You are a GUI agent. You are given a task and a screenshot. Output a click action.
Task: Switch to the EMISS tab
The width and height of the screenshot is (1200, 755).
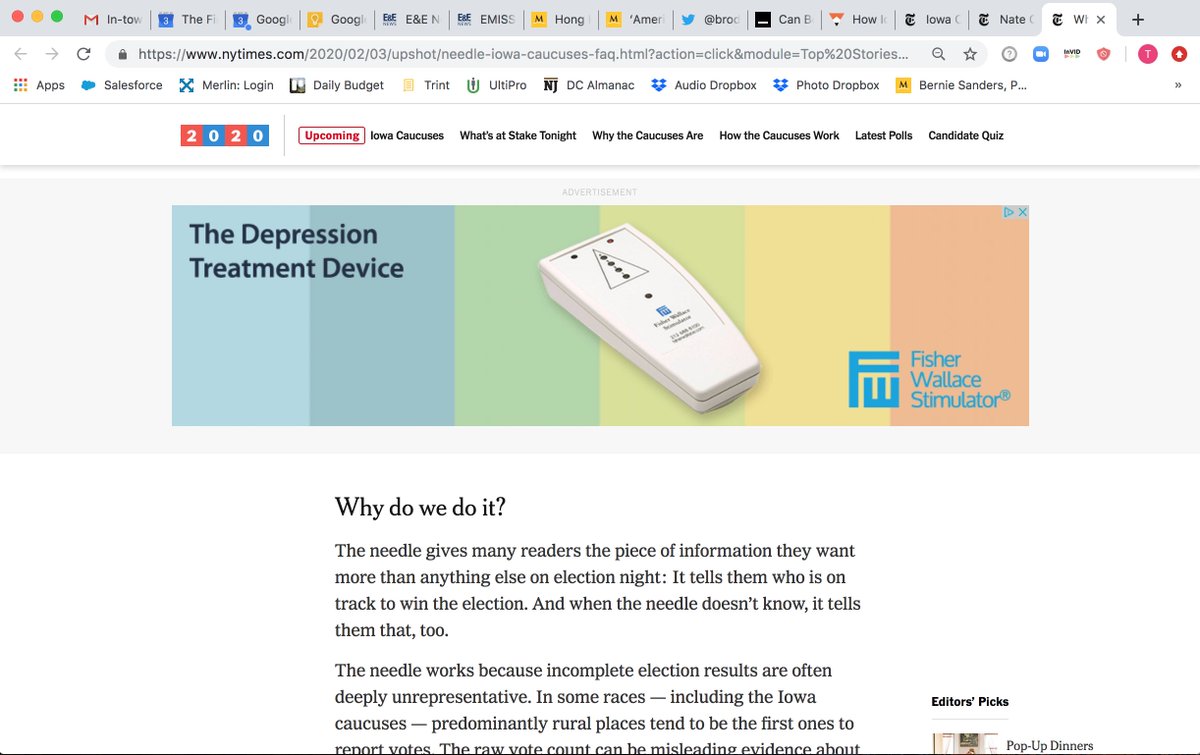click(485, 19)
